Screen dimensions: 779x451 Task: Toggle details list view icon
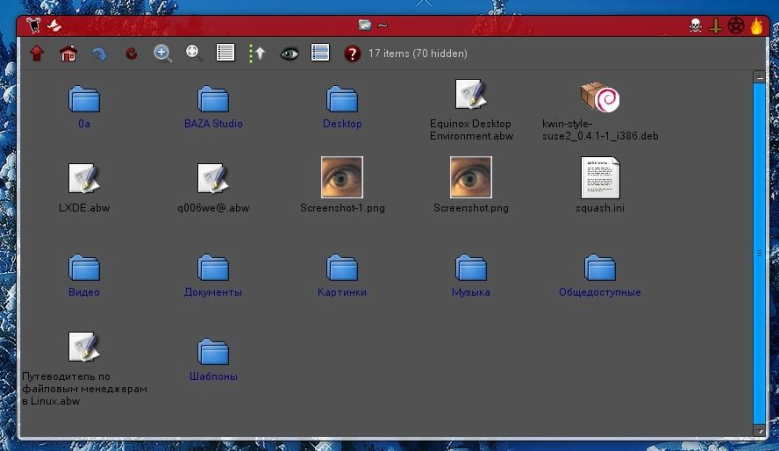coord(226,53)
